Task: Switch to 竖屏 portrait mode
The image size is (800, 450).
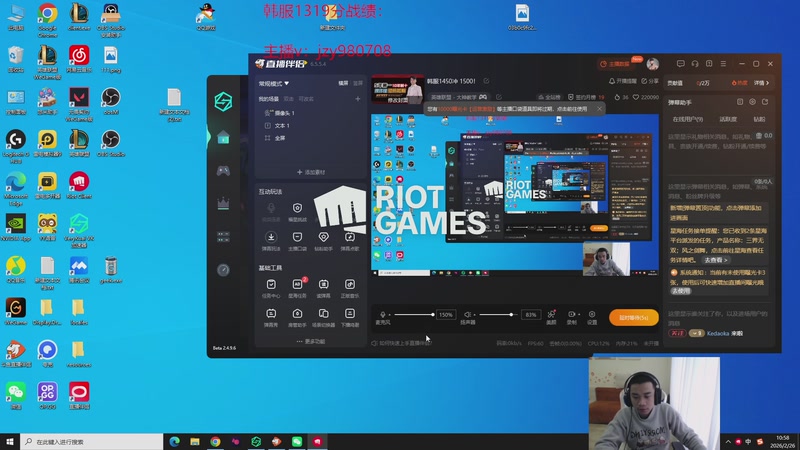Action: coord(358,83)
